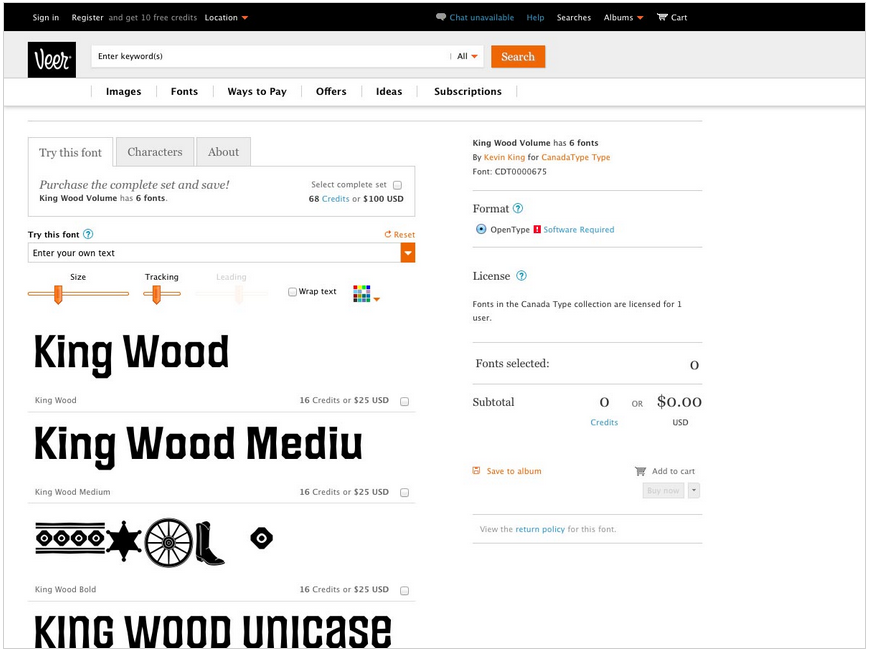
Task: Expand the Albums dropdown
Action: [x=623, y=17]
